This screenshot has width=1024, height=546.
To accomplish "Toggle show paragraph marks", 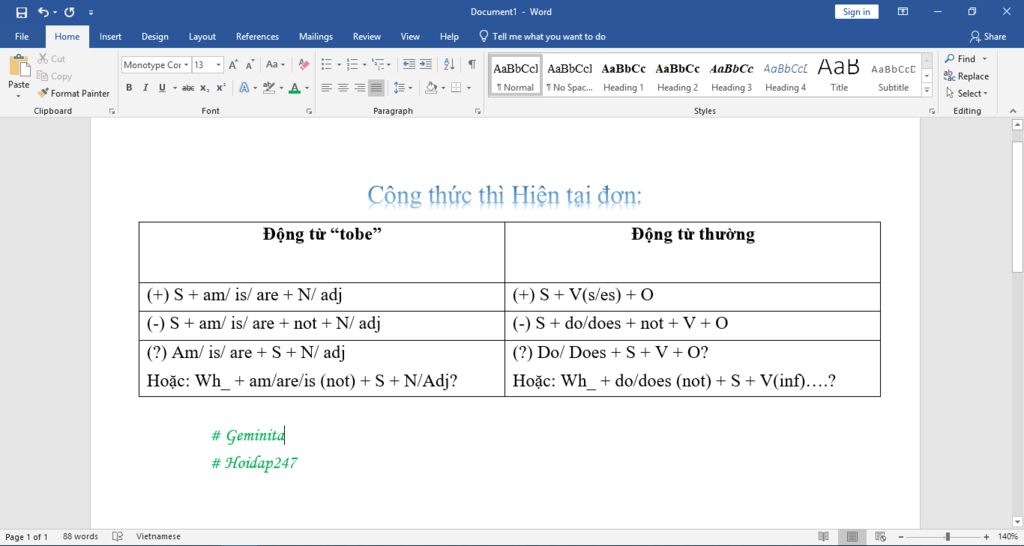I will [472, 65].
